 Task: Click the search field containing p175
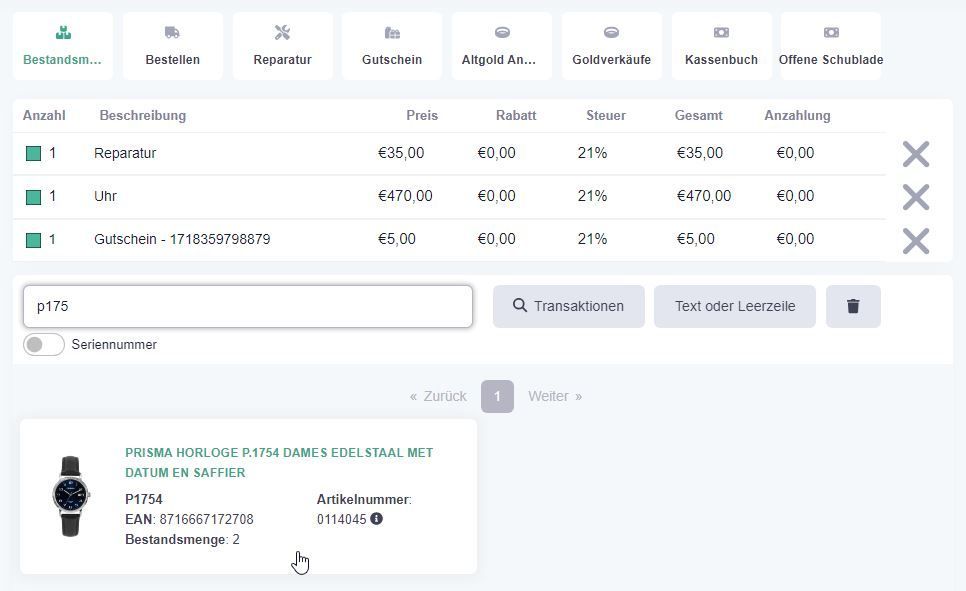(x=248, y=306)
